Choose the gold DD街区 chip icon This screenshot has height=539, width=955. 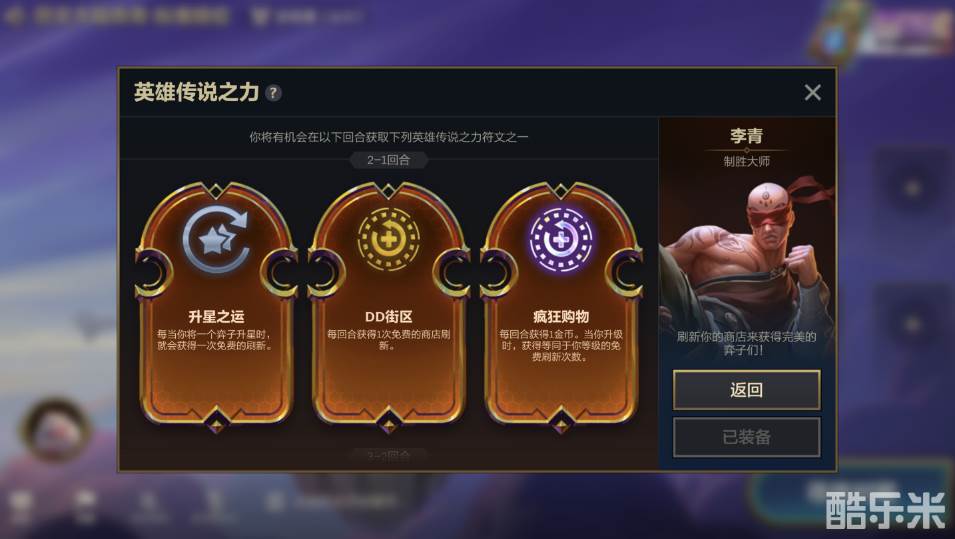point(389,239)
